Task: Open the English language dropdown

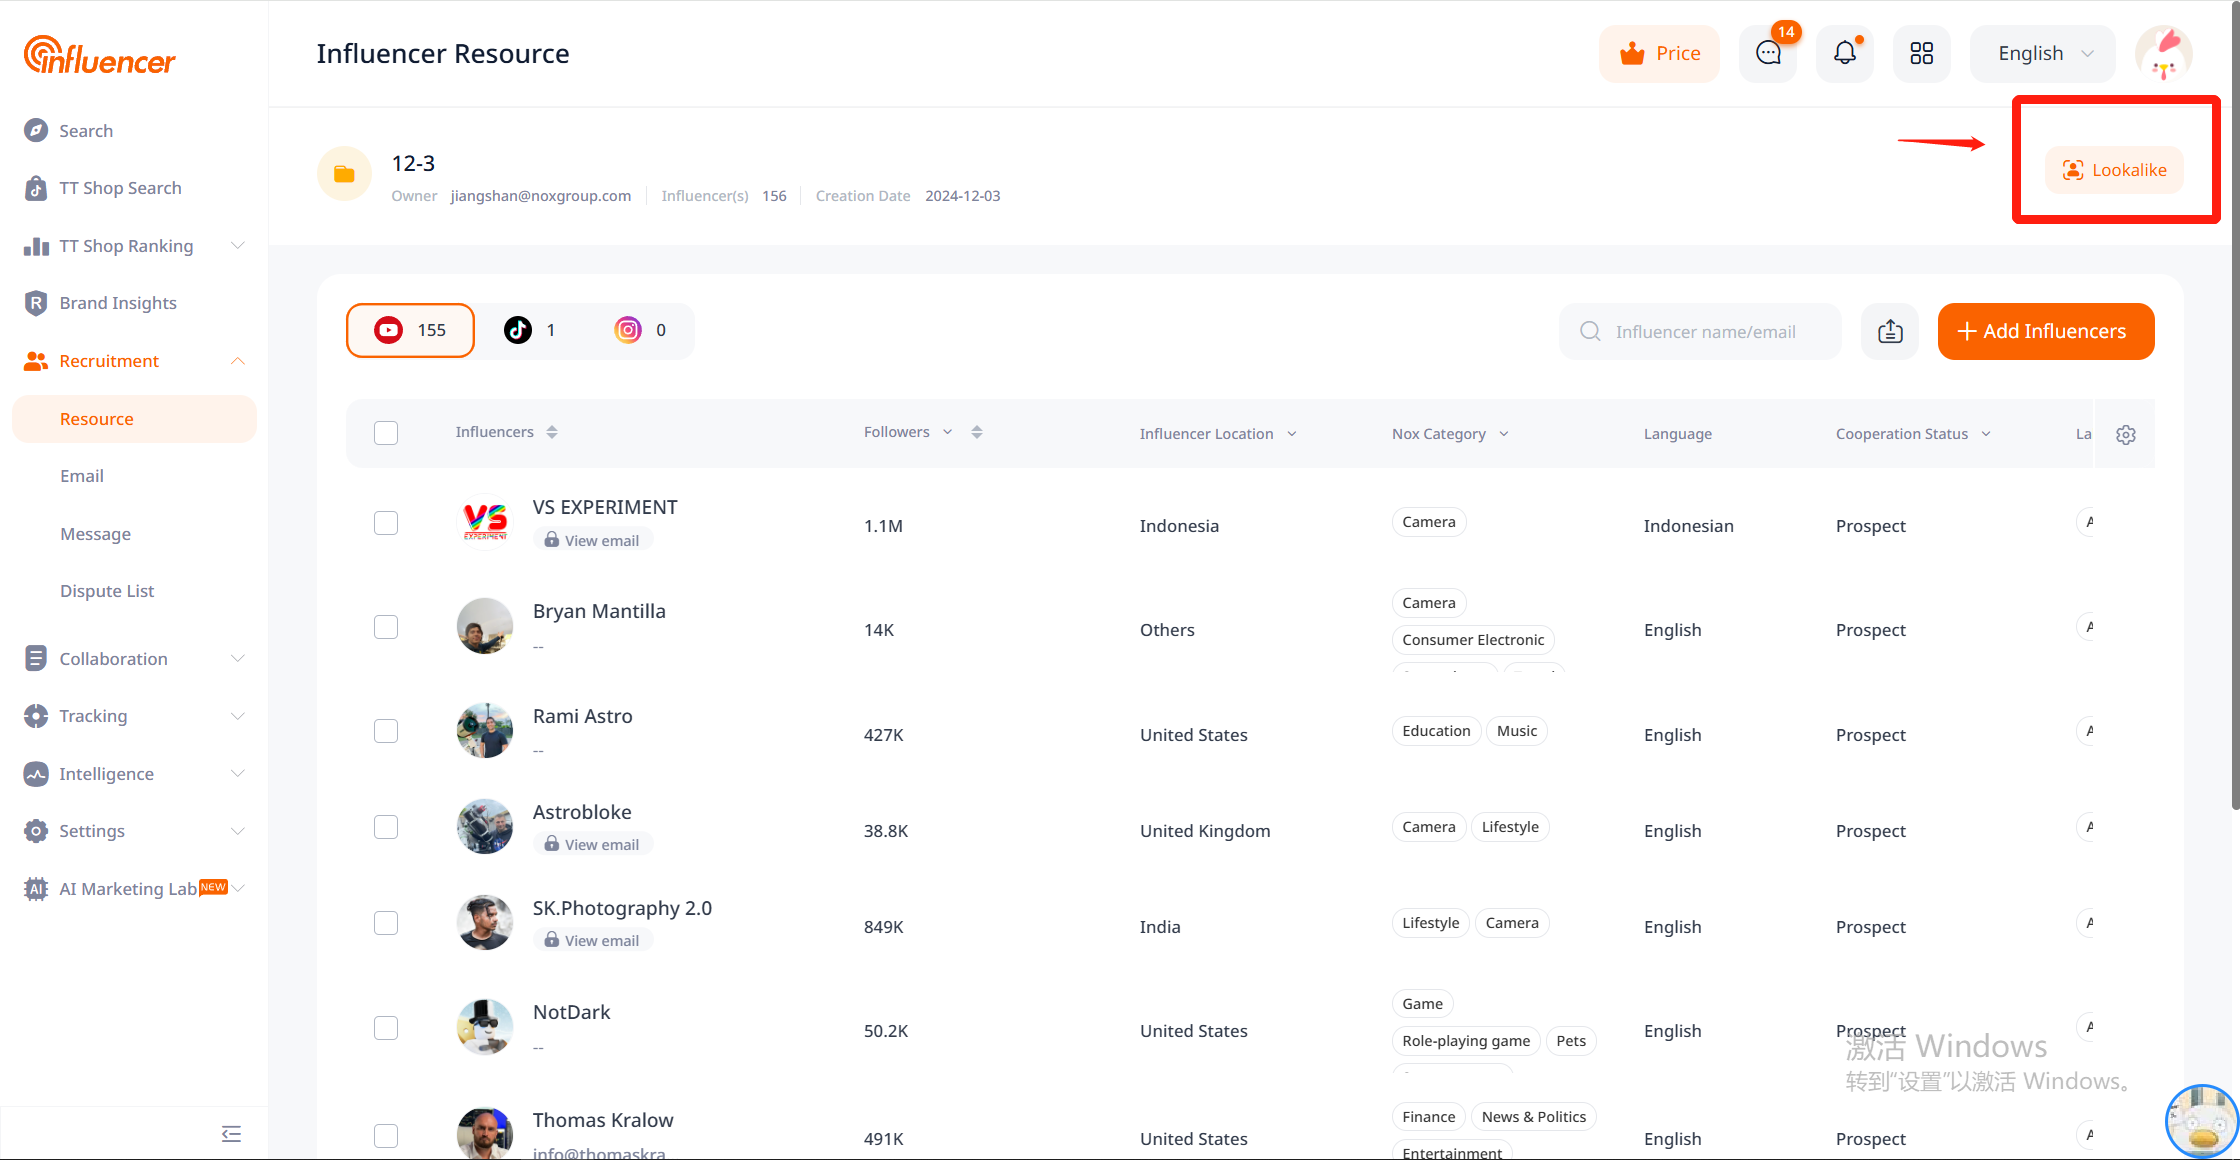Action: click(2043, 54)
